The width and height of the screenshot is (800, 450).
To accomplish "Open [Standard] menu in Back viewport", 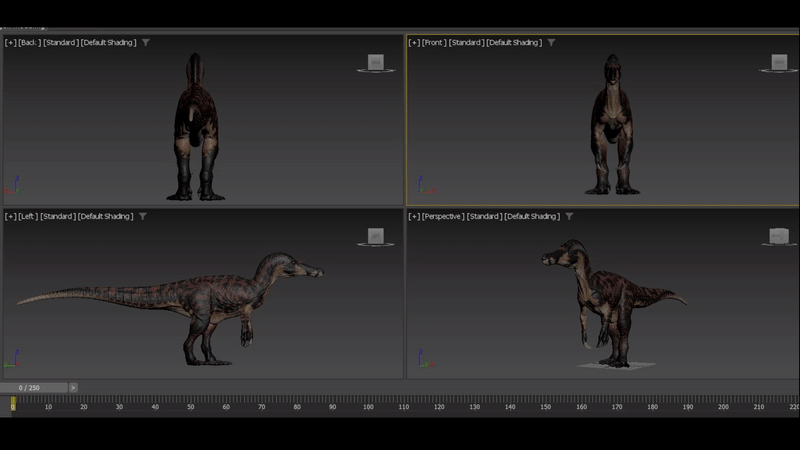I will [x=61, y=42].
